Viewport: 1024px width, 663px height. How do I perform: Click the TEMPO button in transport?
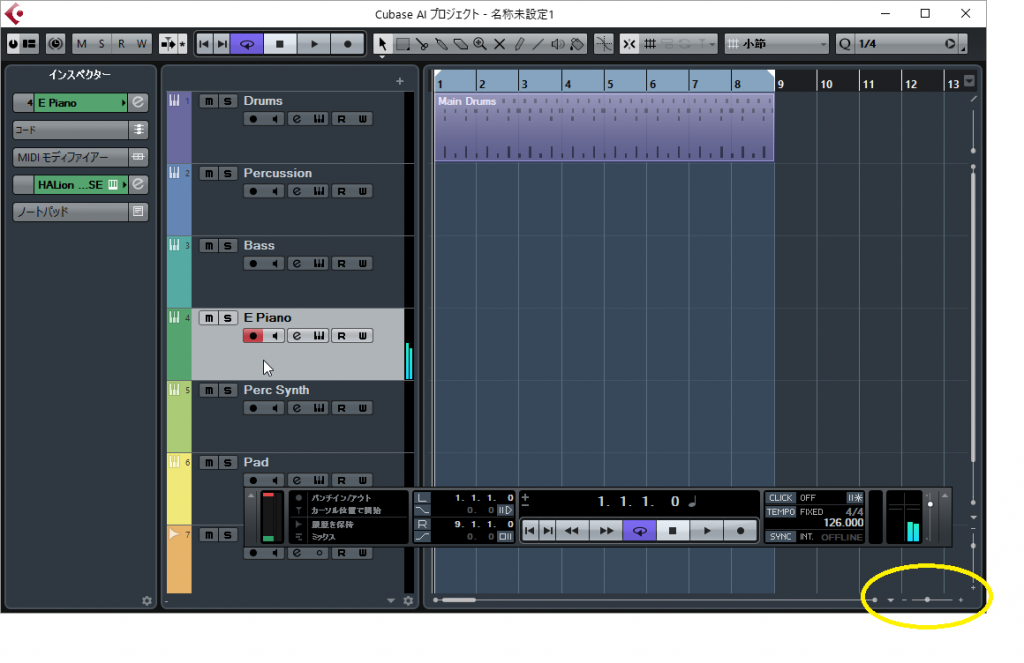pyautogui.click(x=780, y=512)
